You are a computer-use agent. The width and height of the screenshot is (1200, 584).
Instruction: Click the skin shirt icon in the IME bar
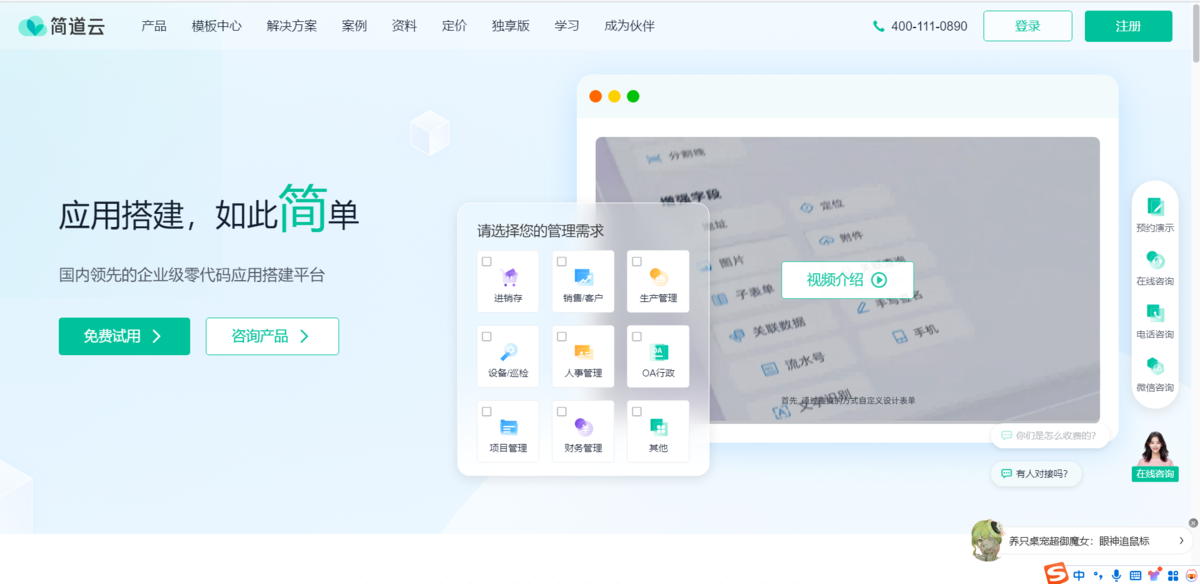[1154, 575]
